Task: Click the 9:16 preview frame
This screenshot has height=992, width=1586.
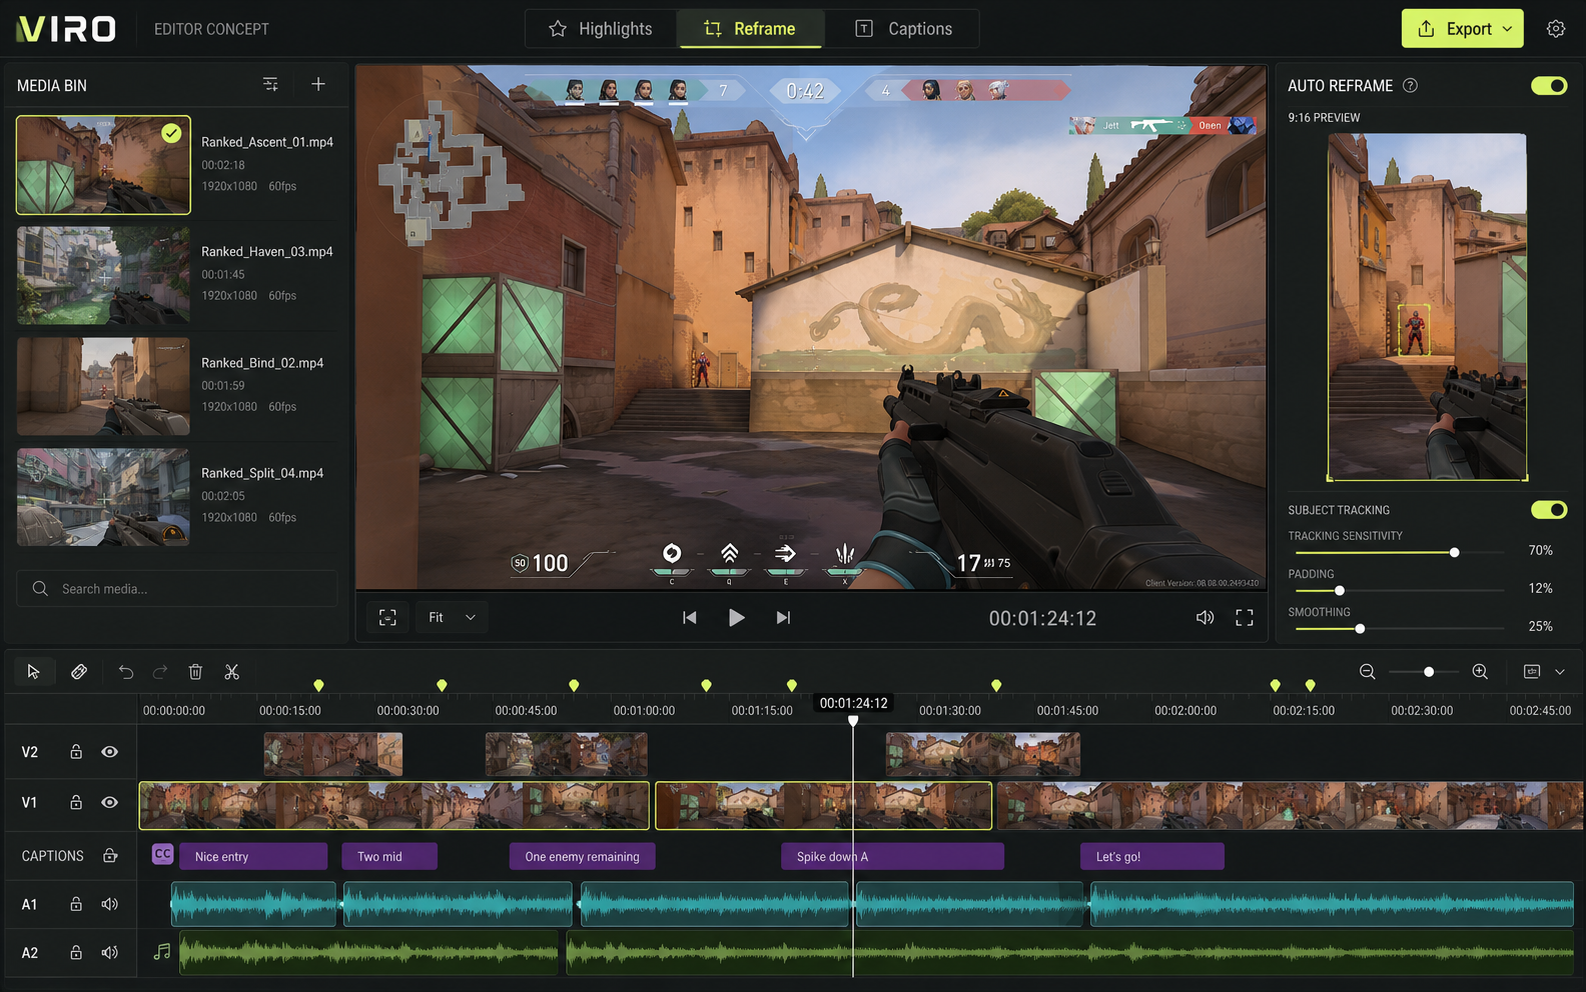Action: click(1427, 307)
